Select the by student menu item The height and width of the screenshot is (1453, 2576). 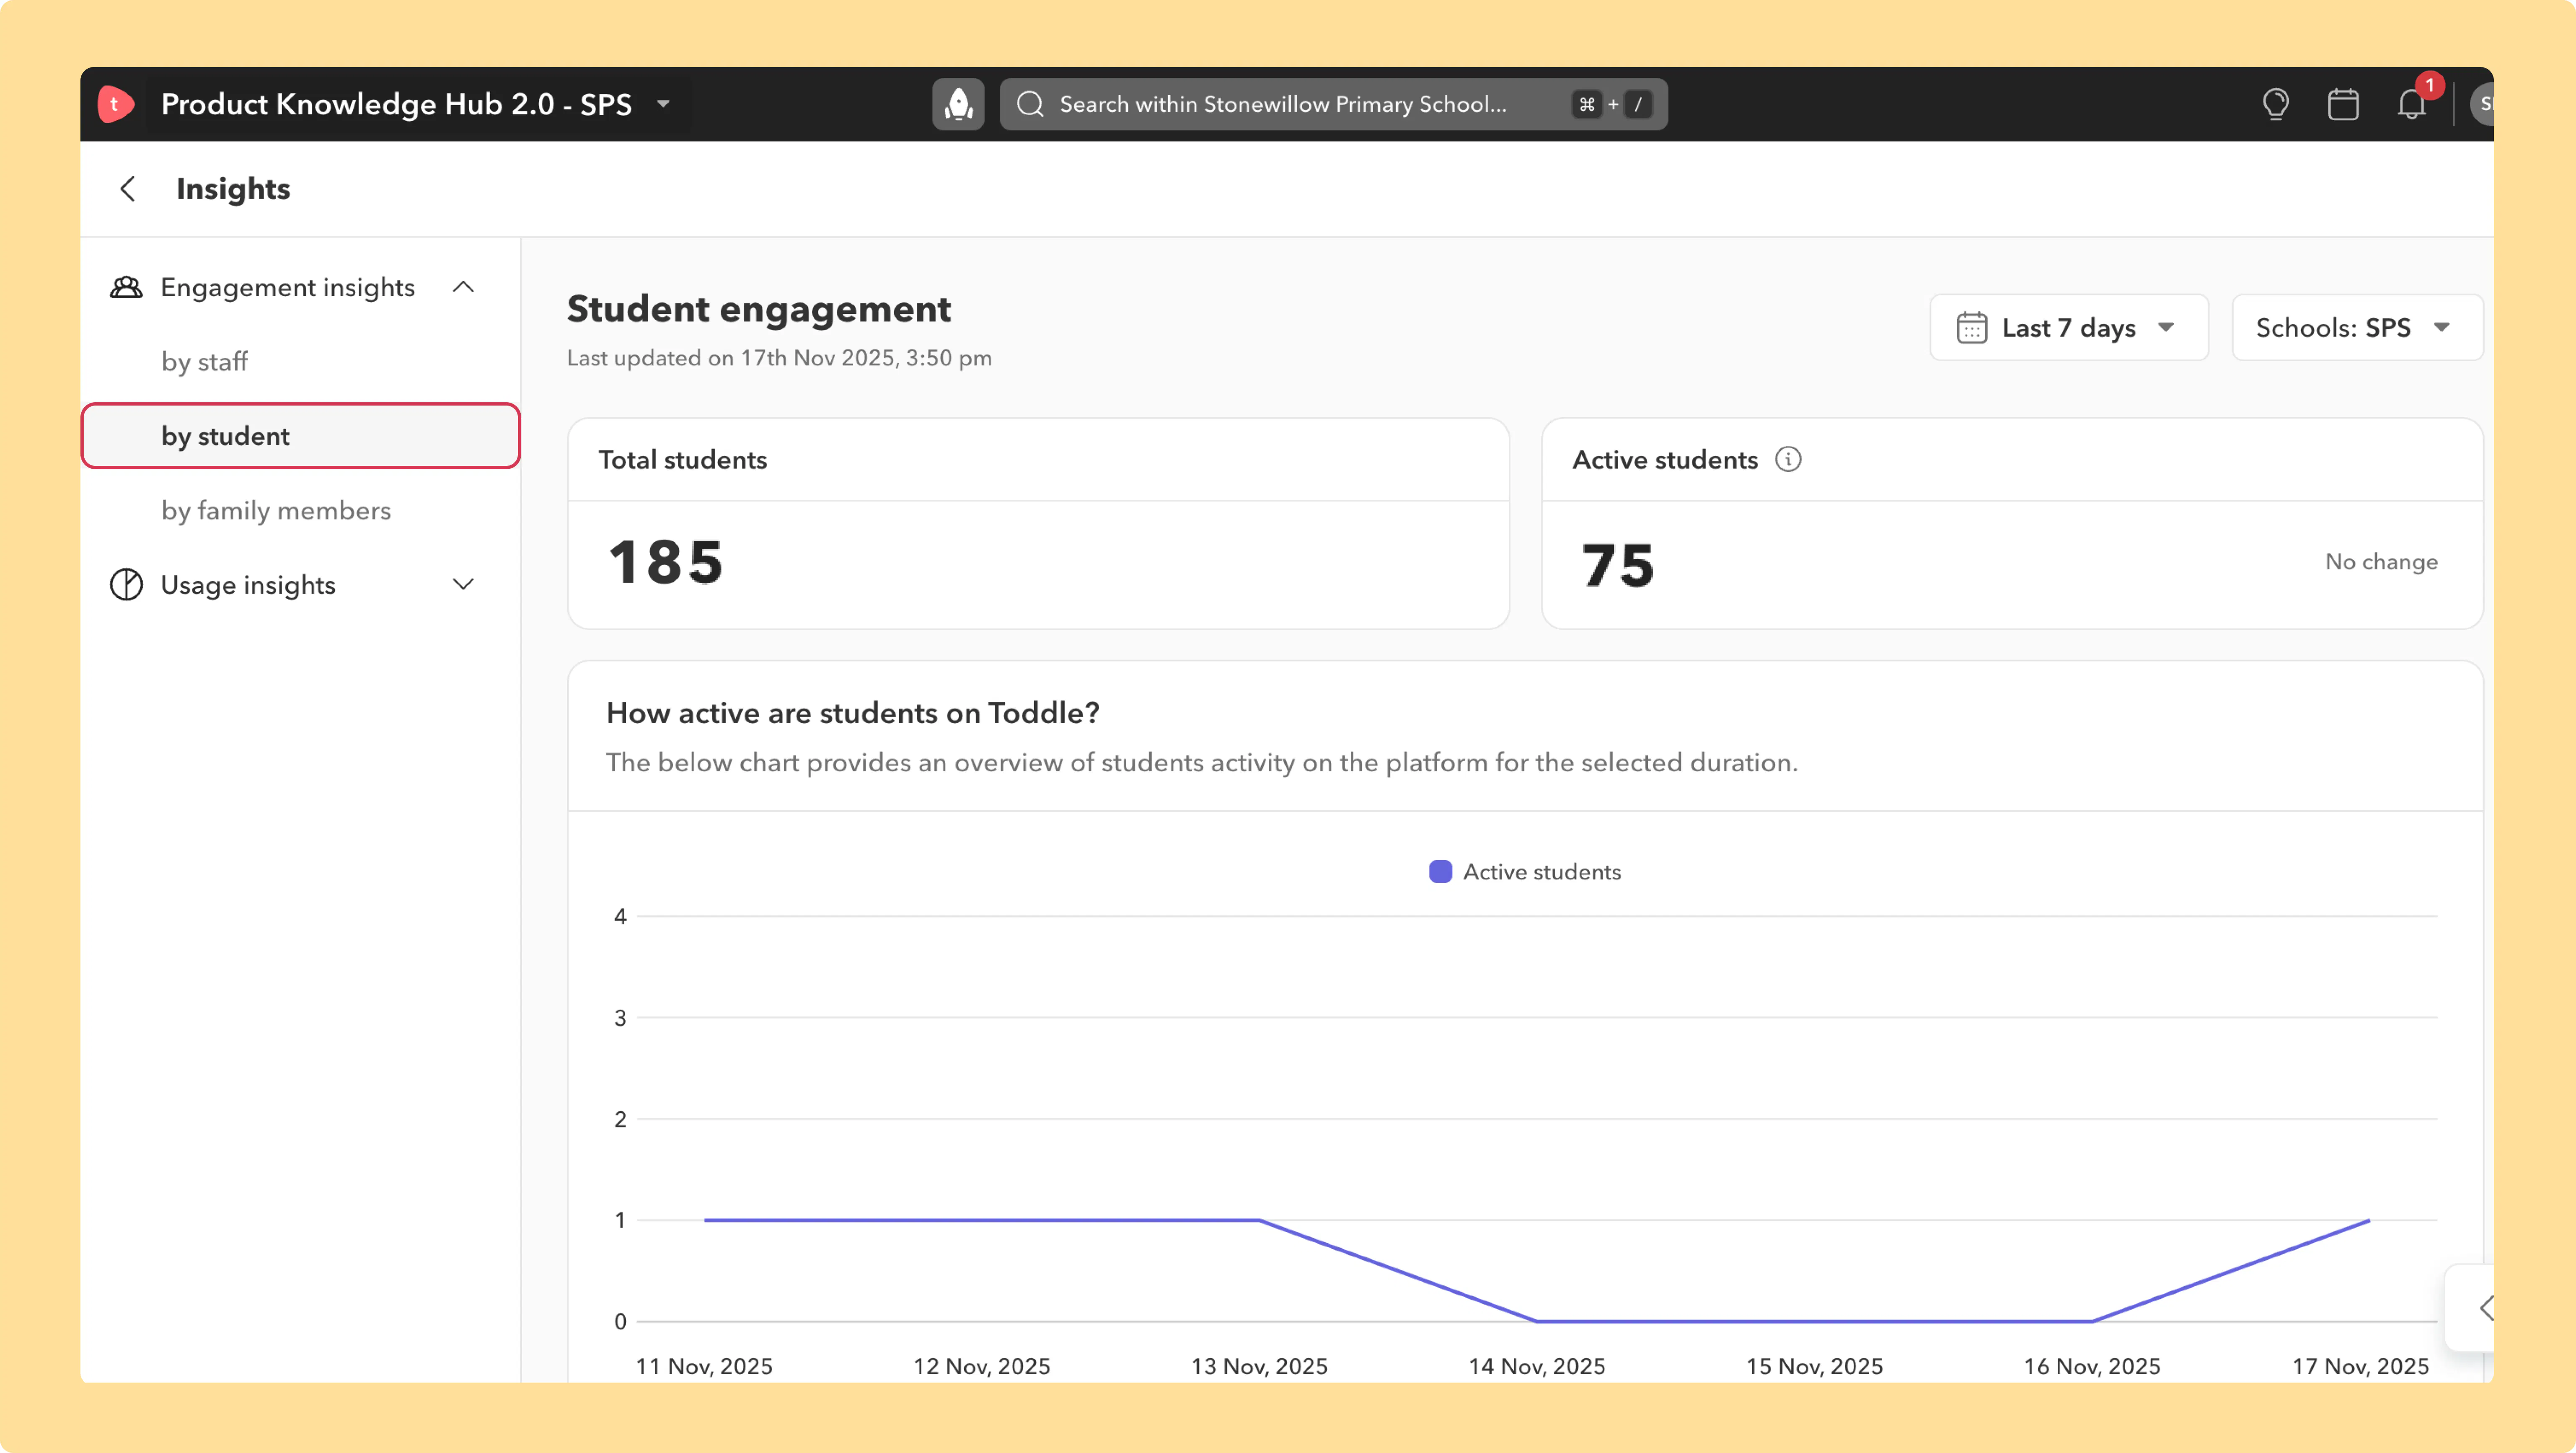point(300,436)
